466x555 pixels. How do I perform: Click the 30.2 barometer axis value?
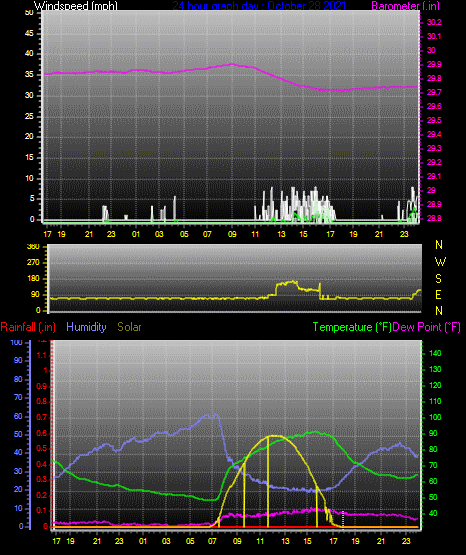(x=434, y=22)
